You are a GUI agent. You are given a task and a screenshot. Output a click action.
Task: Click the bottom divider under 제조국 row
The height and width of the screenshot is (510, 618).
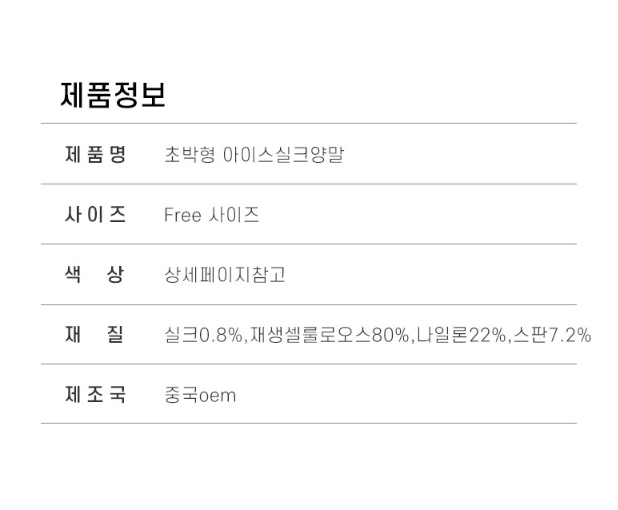click(308, 423)
